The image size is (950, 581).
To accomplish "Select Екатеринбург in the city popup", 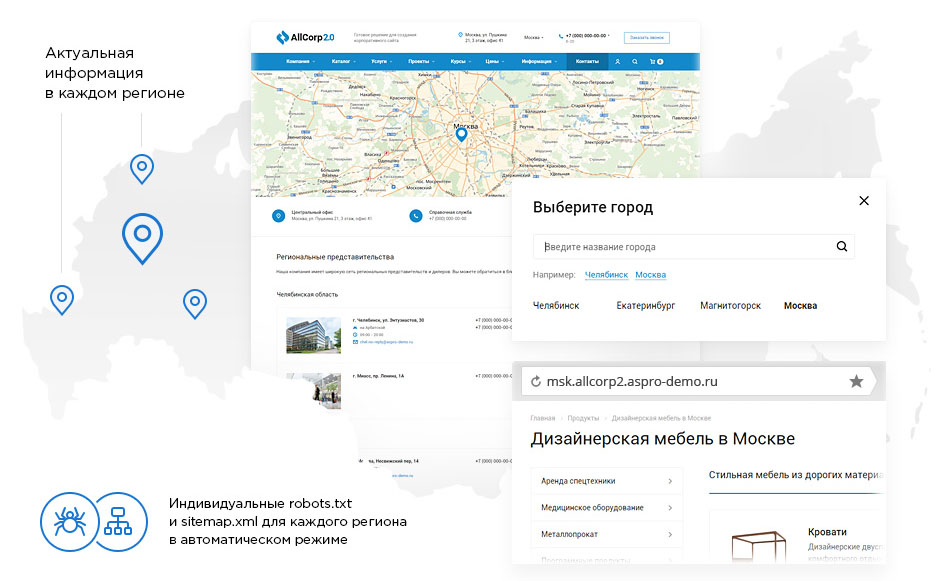I will point(645,305).
